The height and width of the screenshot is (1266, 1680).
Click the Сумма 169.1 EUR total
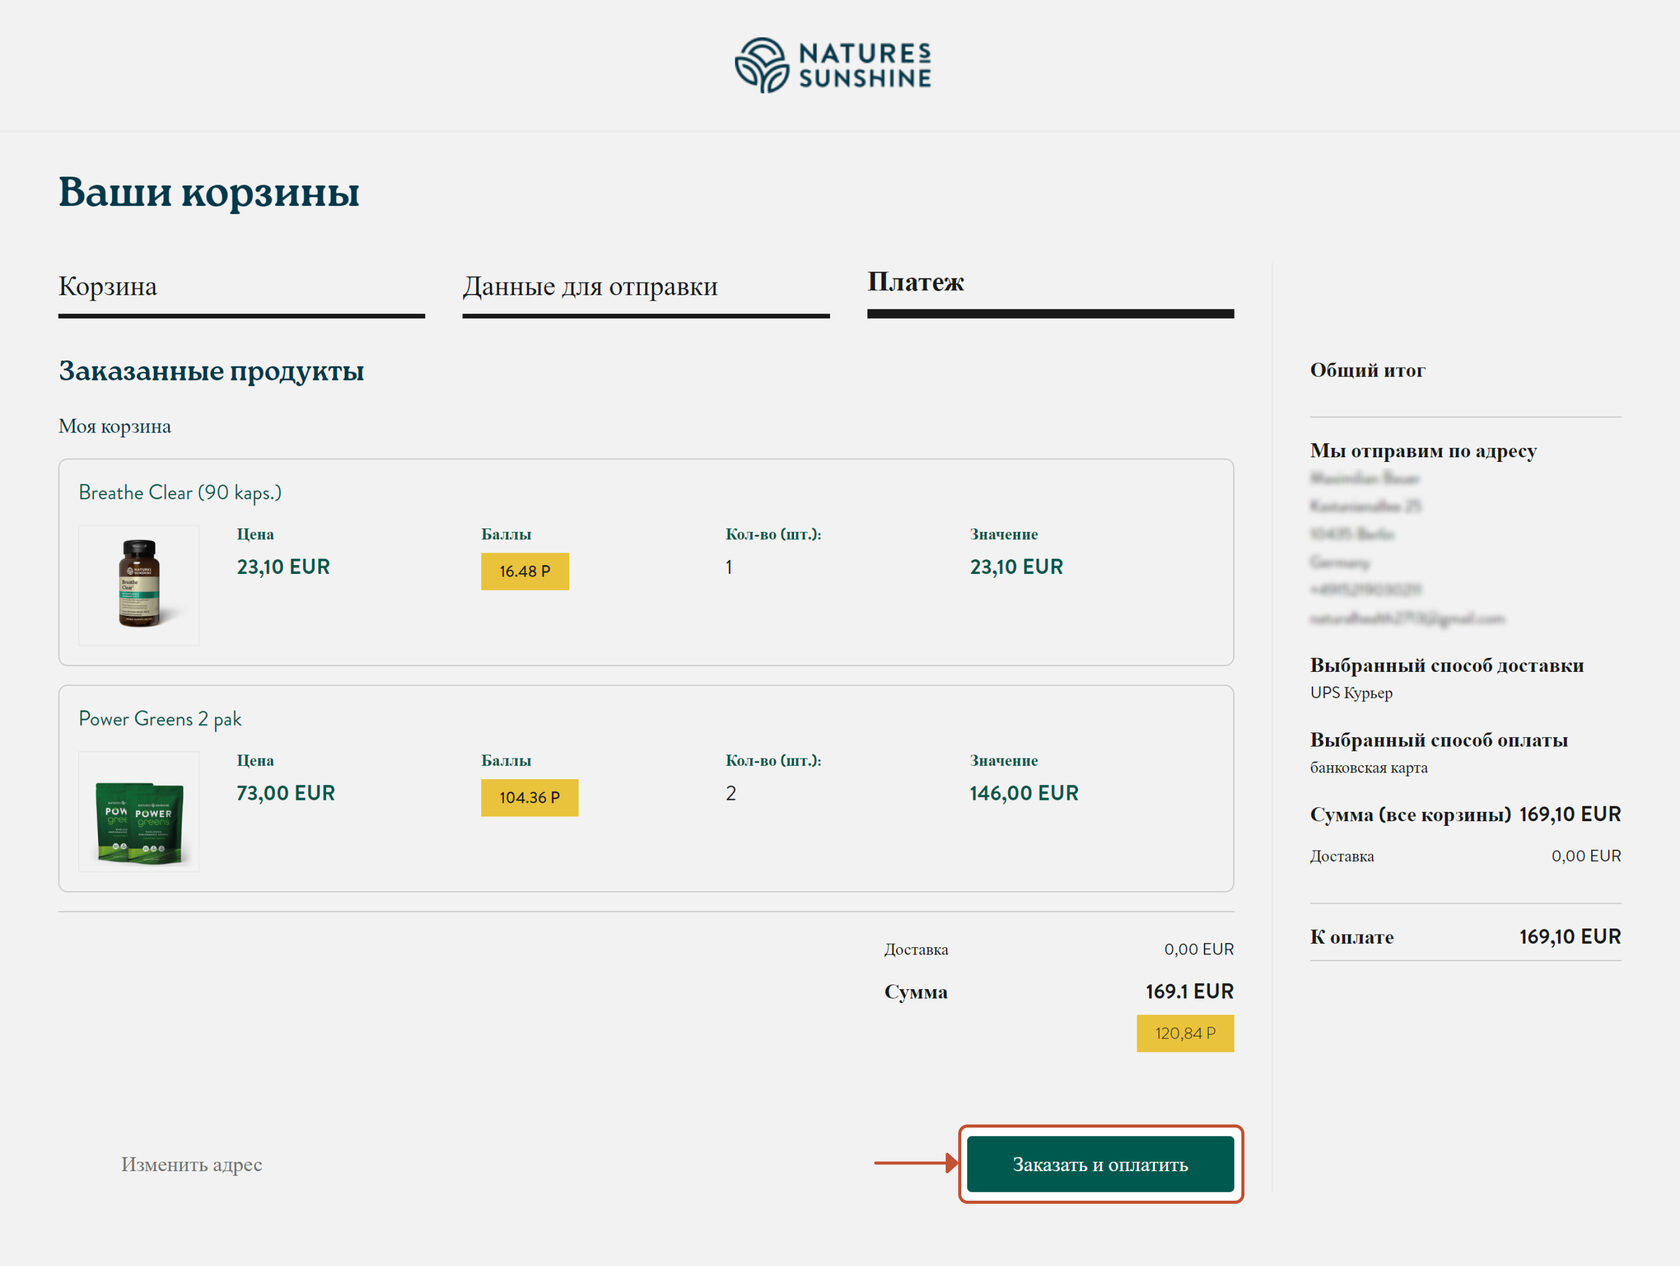1189,991
